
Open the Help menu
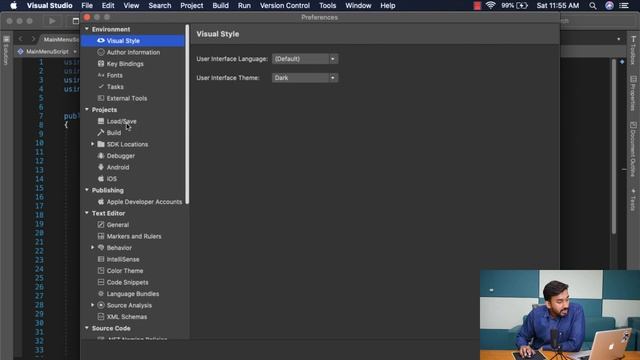[x=387, y=6]
